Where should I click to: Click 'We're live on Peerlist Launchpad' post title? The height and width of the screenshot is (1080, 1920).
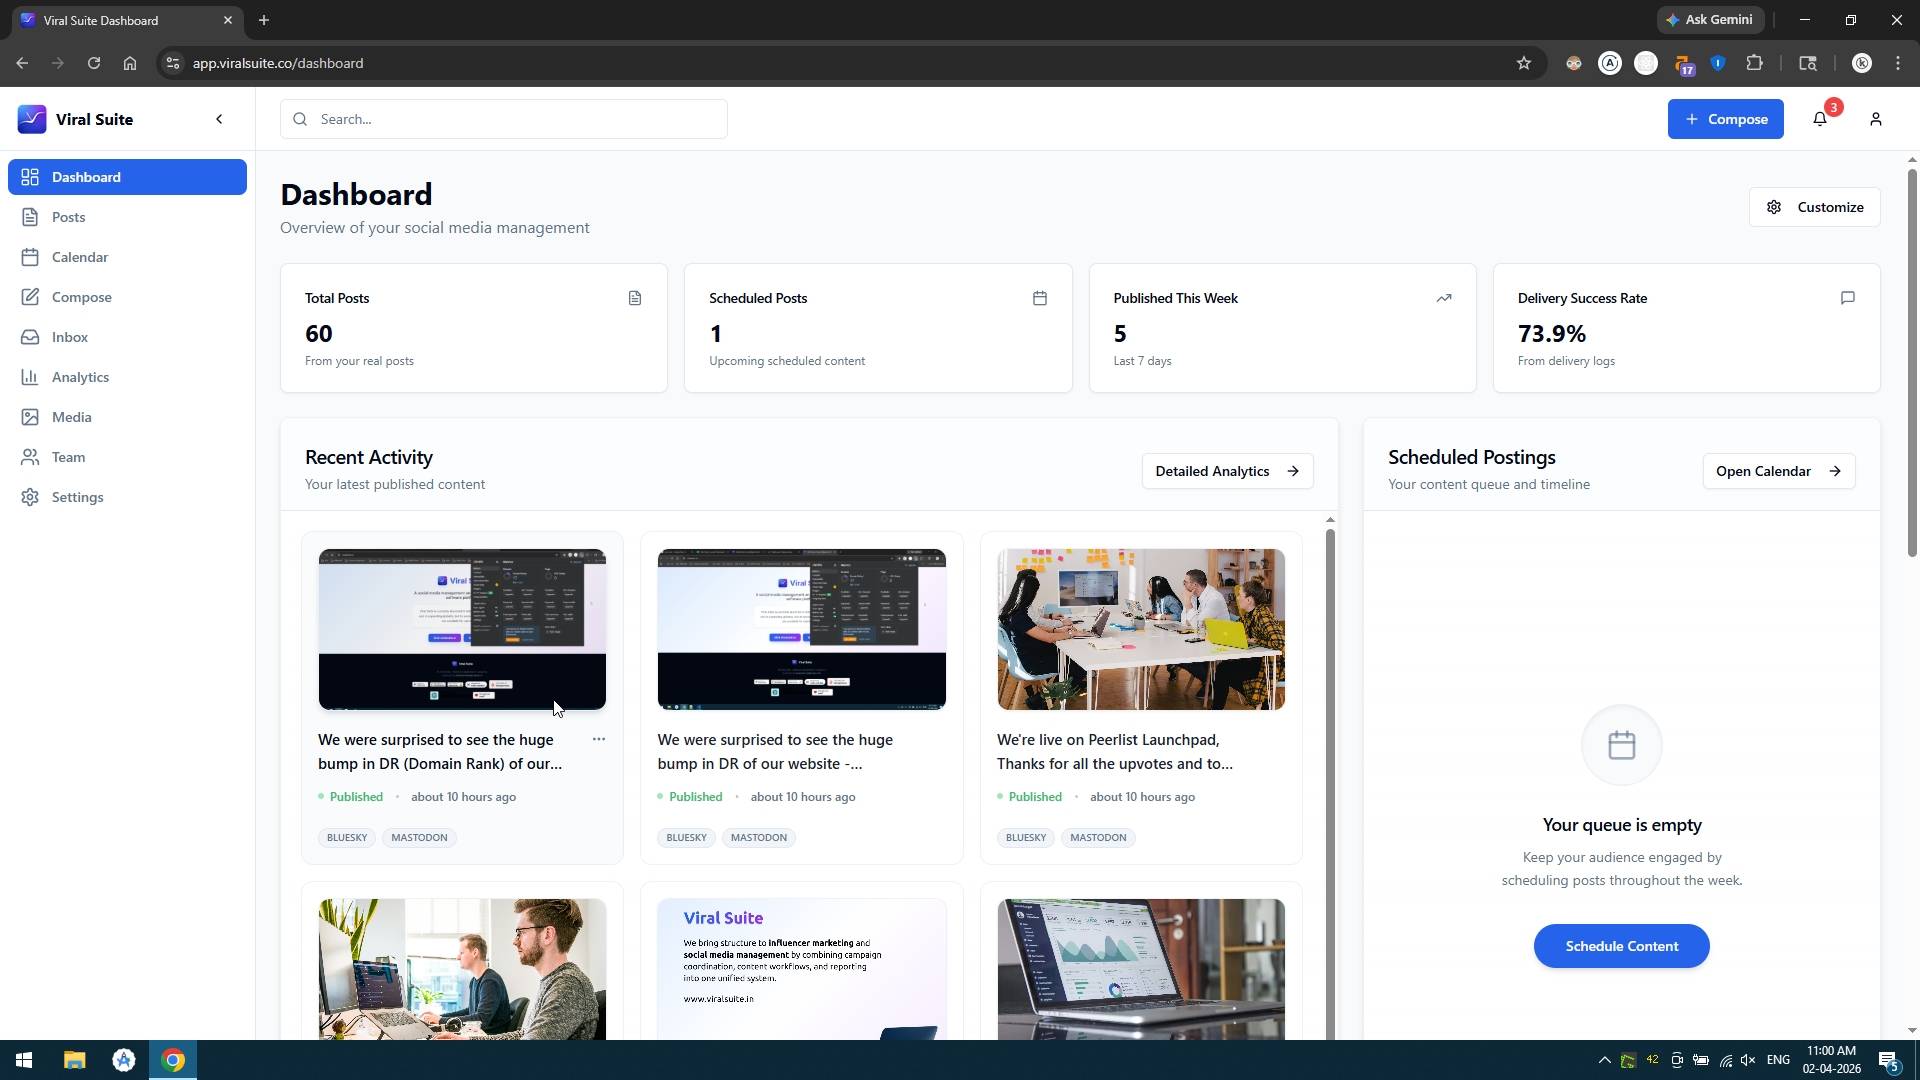[x=1115, y=752]
